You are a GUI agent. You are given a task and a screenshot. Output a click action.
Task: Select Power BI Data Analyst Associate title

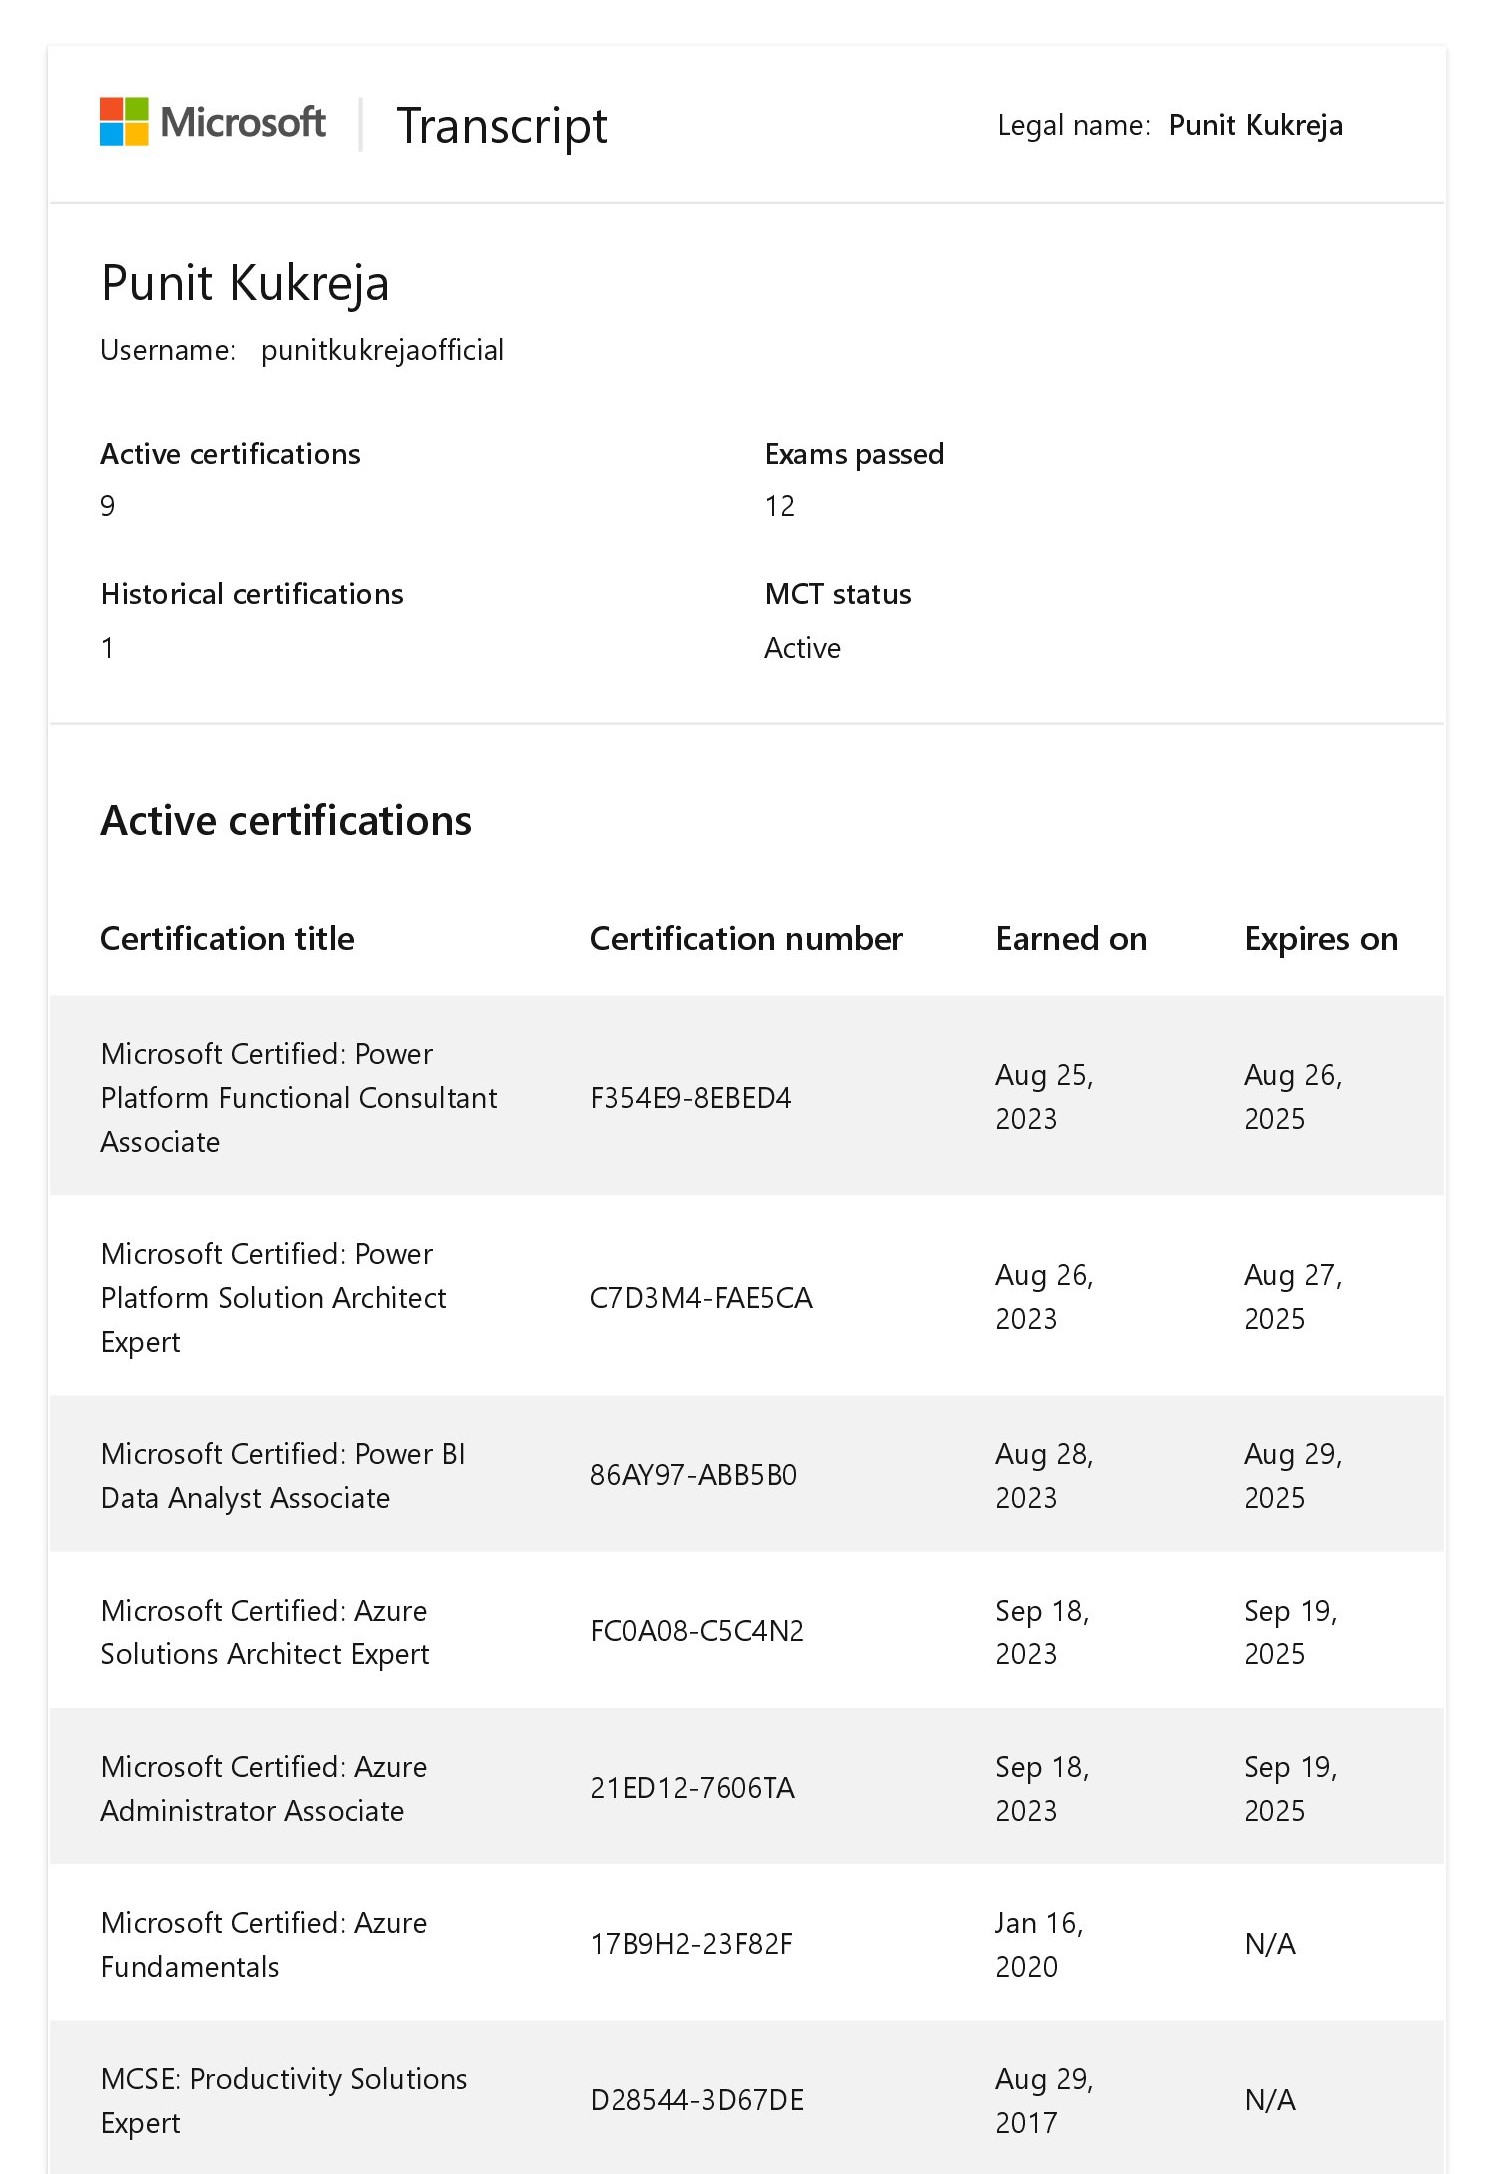(283, 1475)
